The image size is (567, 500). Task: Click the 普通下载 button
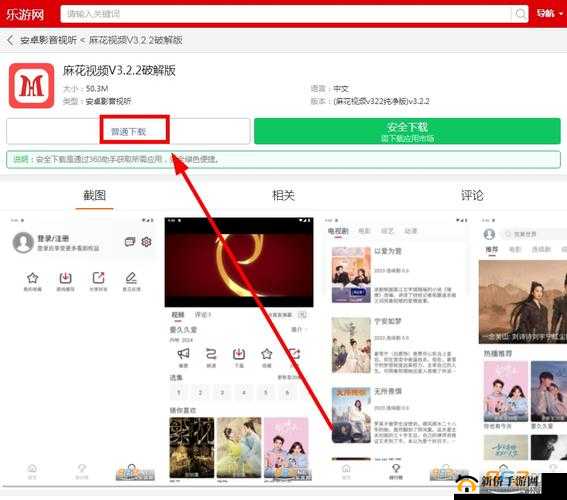coord(128,131)
